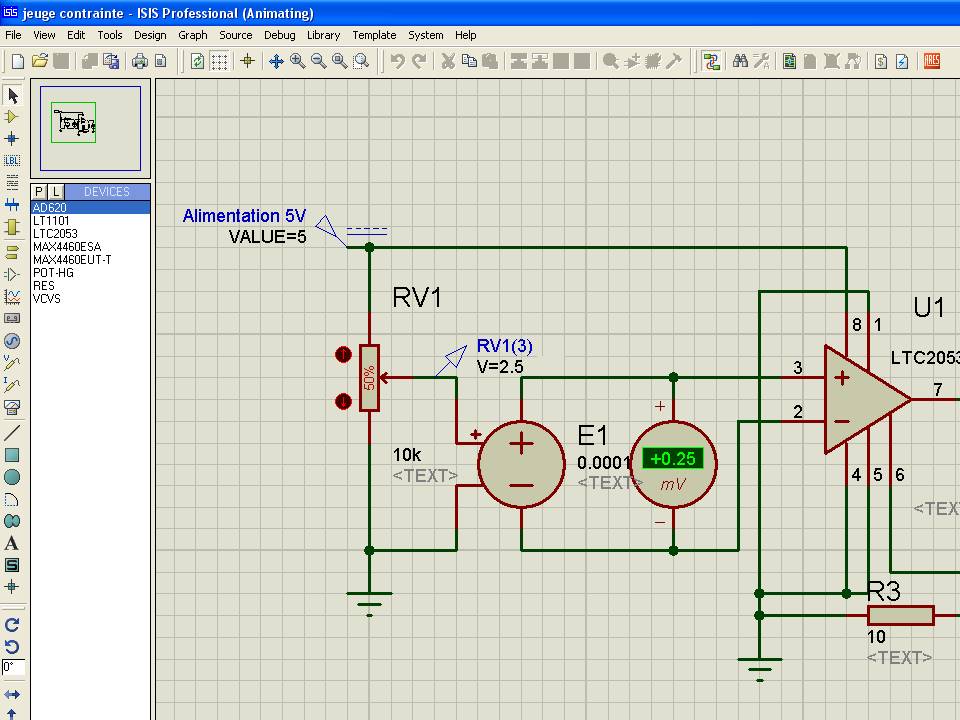The width and height of the screenshot is (960, 720).
Task: Select the Voltage Probe tool
Action: coord(12,363)
